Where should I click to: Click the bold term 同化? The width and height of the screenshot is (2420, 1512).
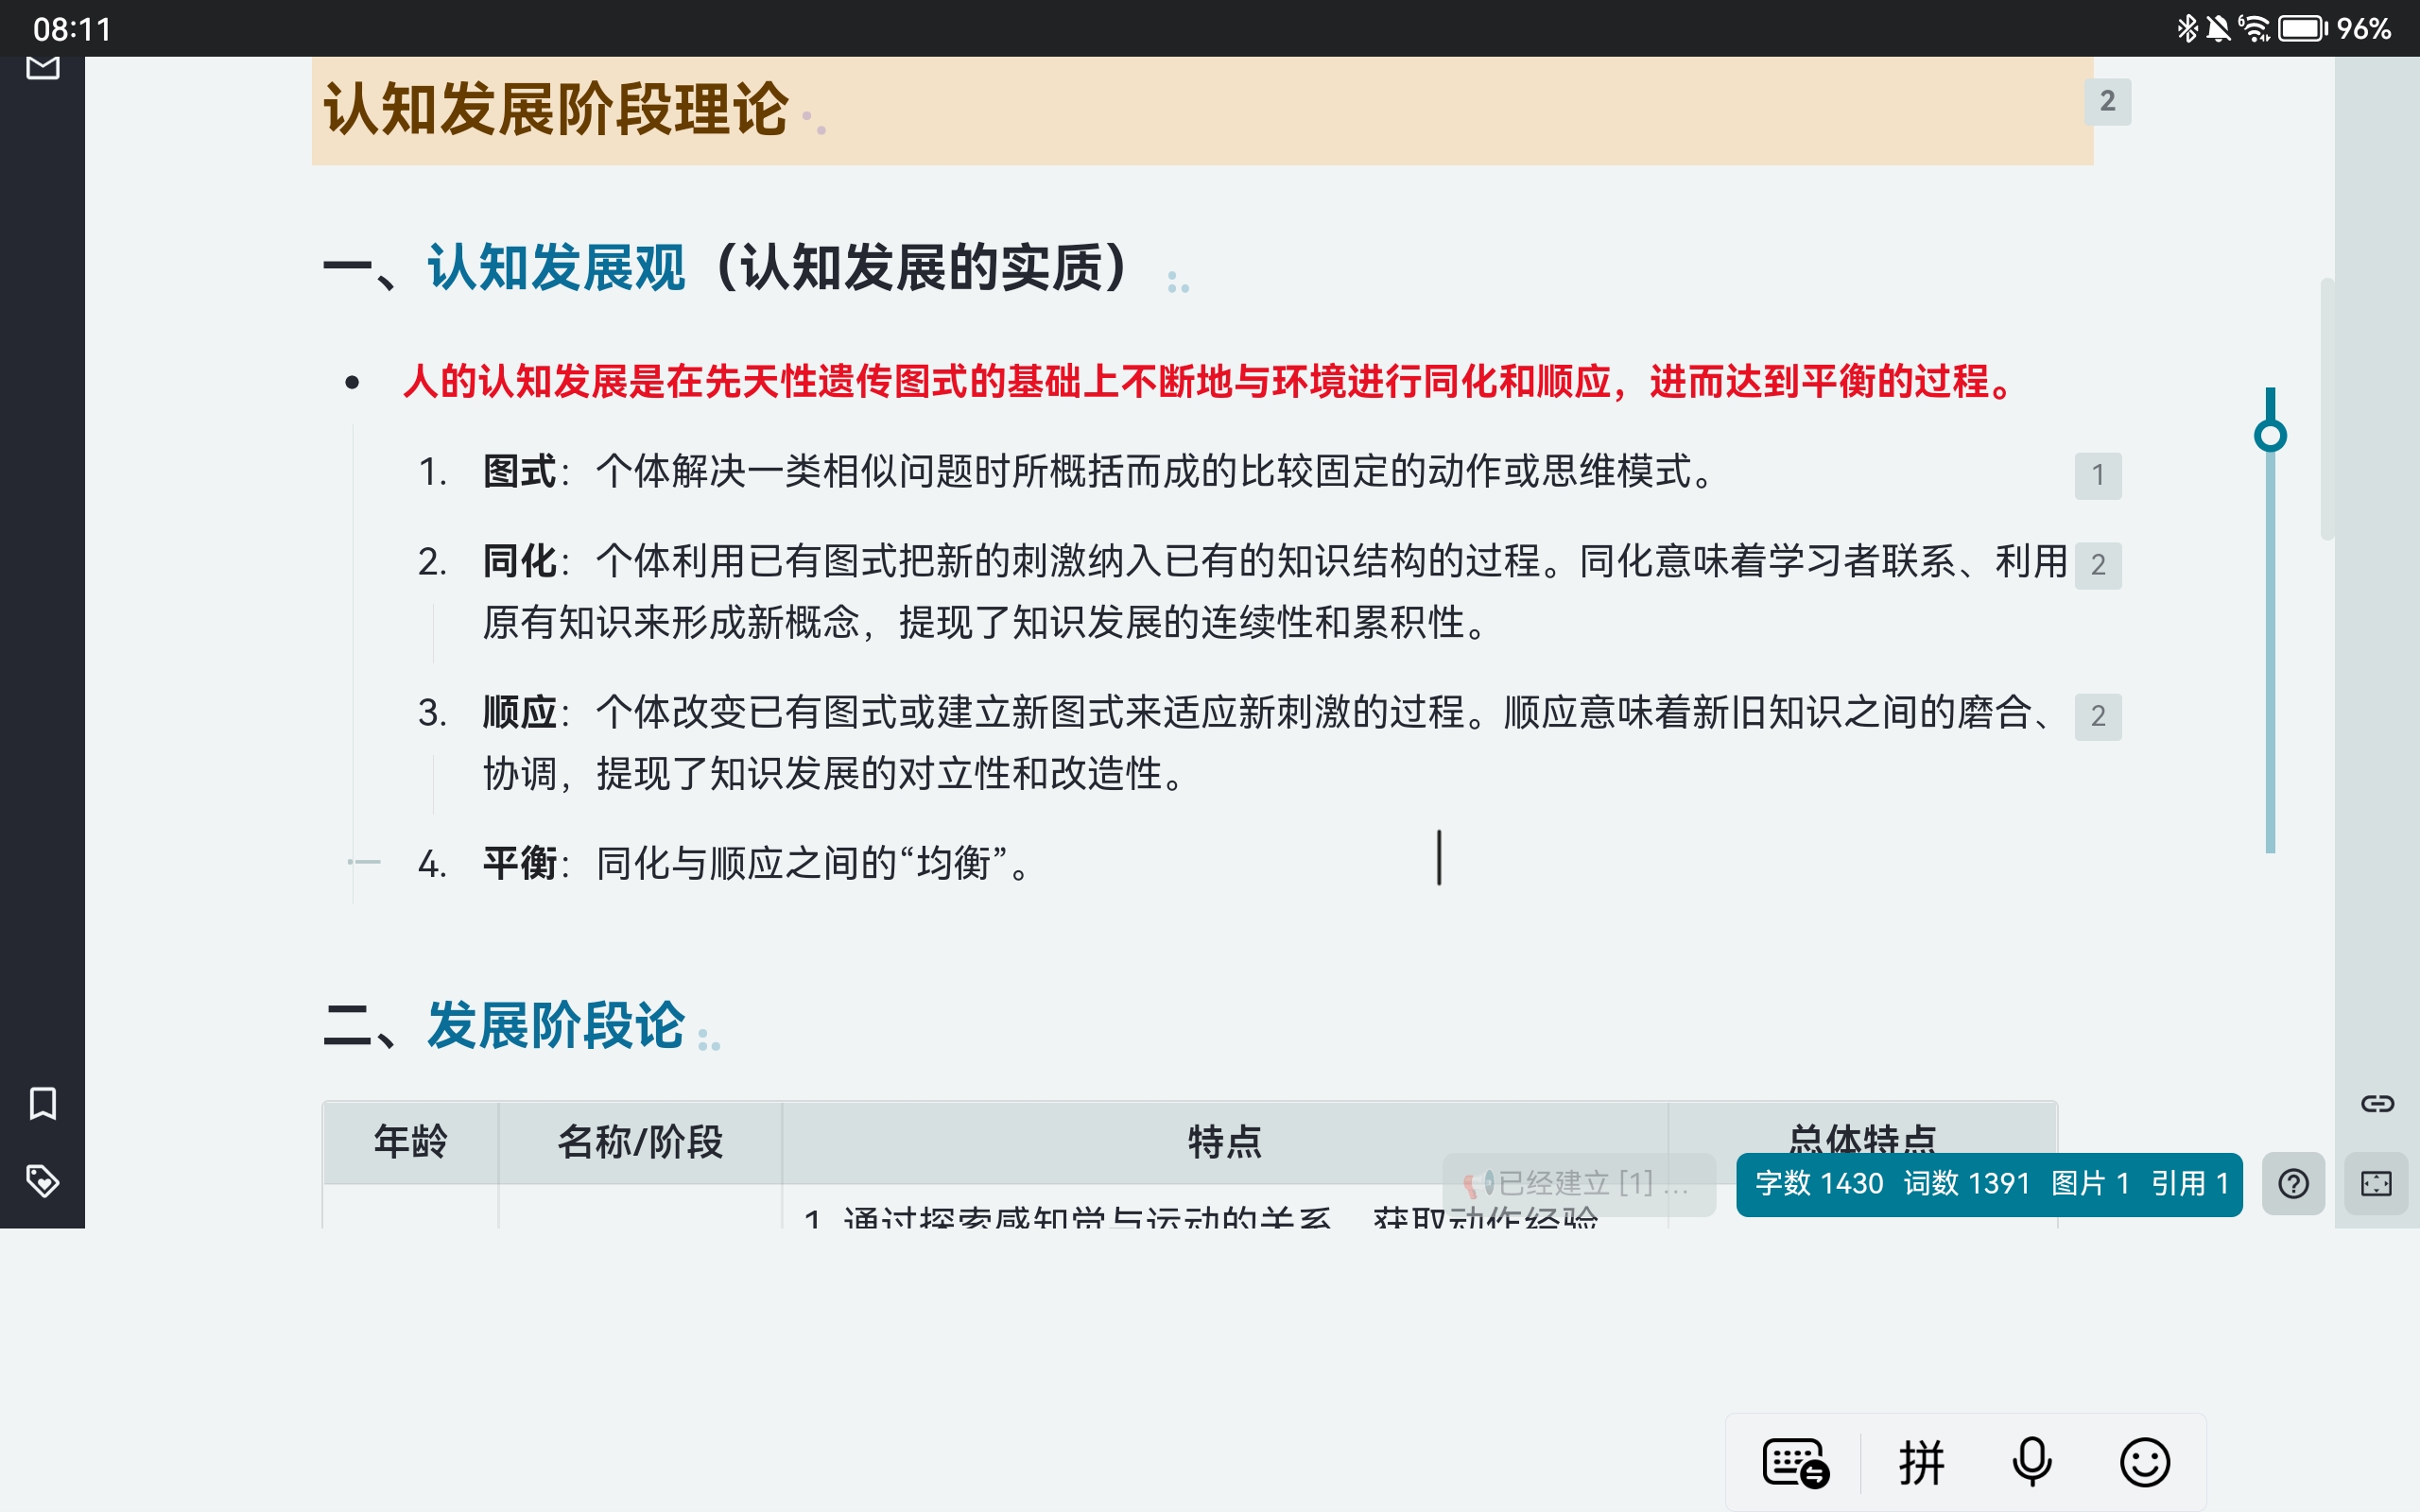[519, 562]
